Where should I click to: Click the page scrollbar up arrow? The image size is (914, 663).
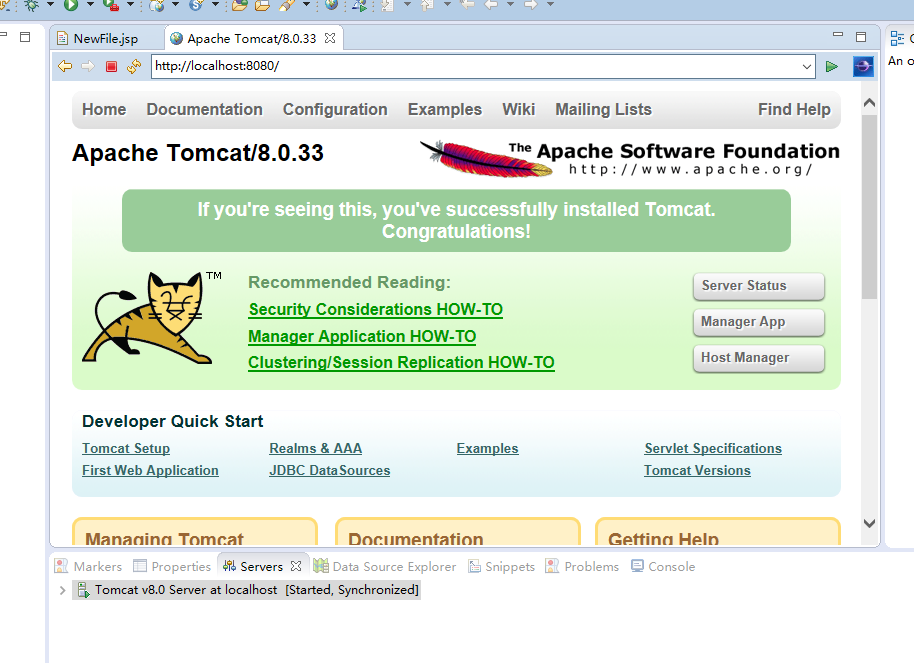pyautogui.click(x=869, y=103)
